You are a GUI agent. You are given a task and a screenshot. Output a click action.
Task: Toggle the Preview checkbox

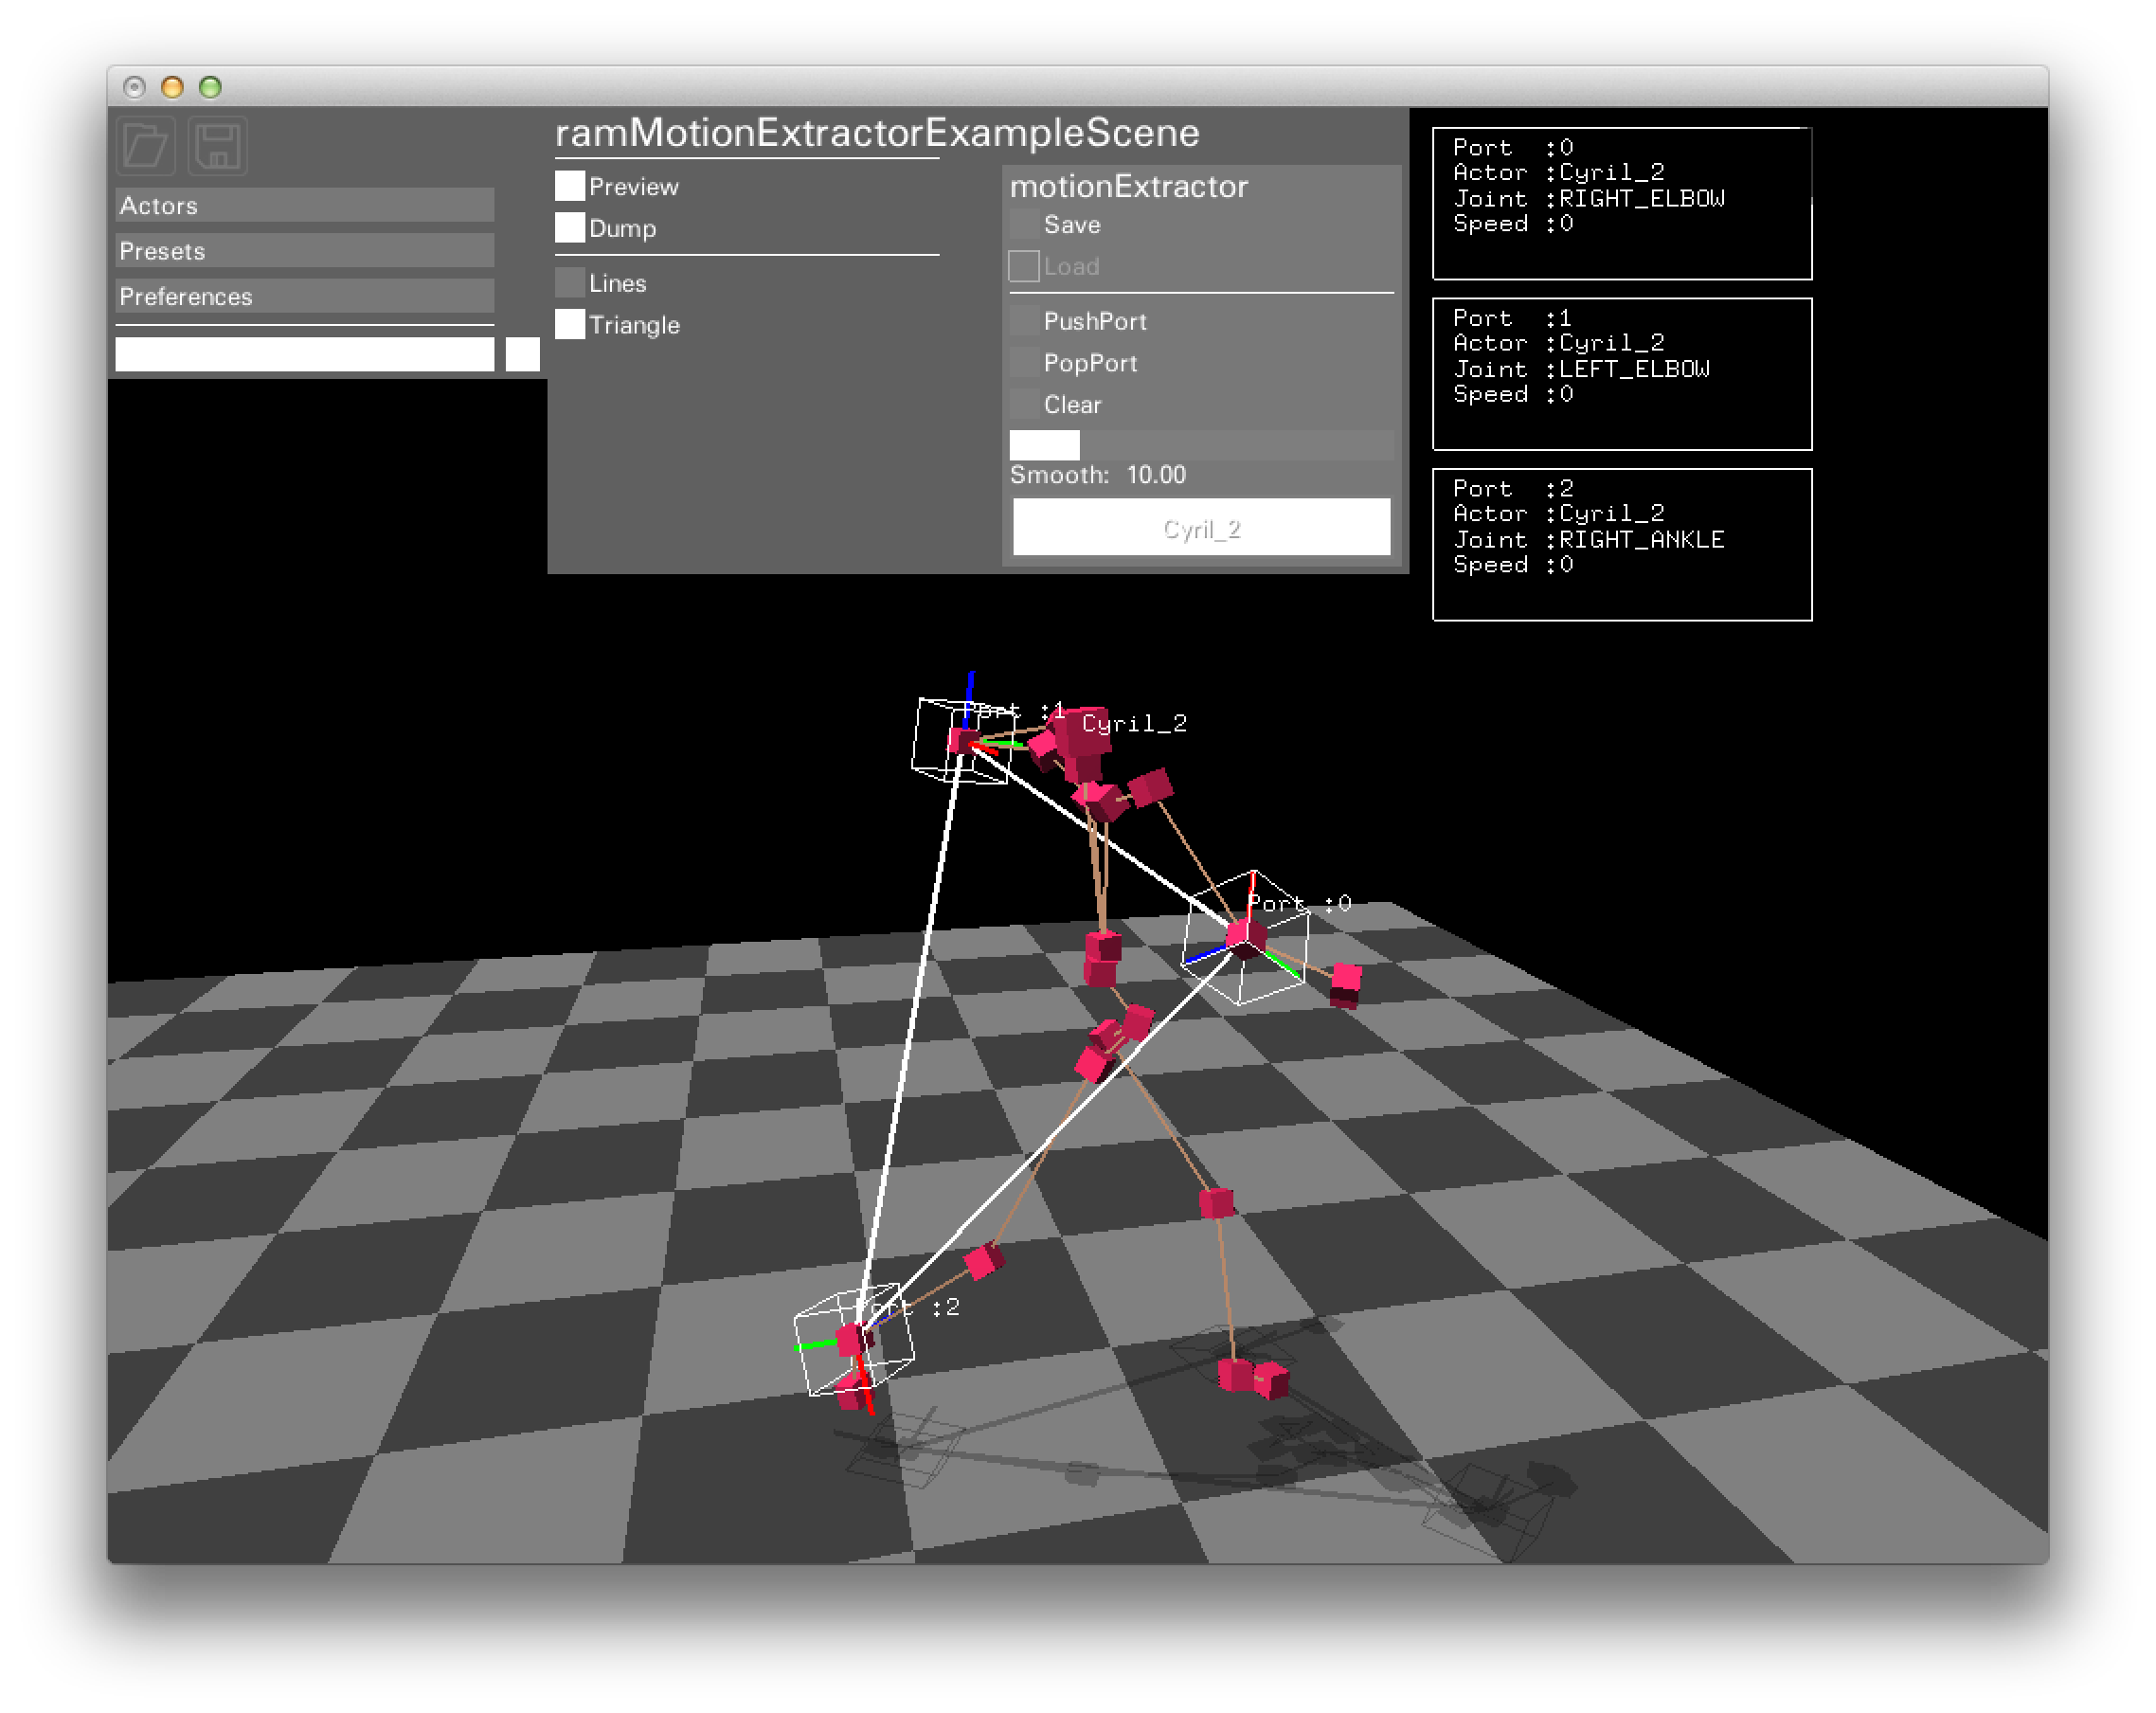click(x=570, y=186)
